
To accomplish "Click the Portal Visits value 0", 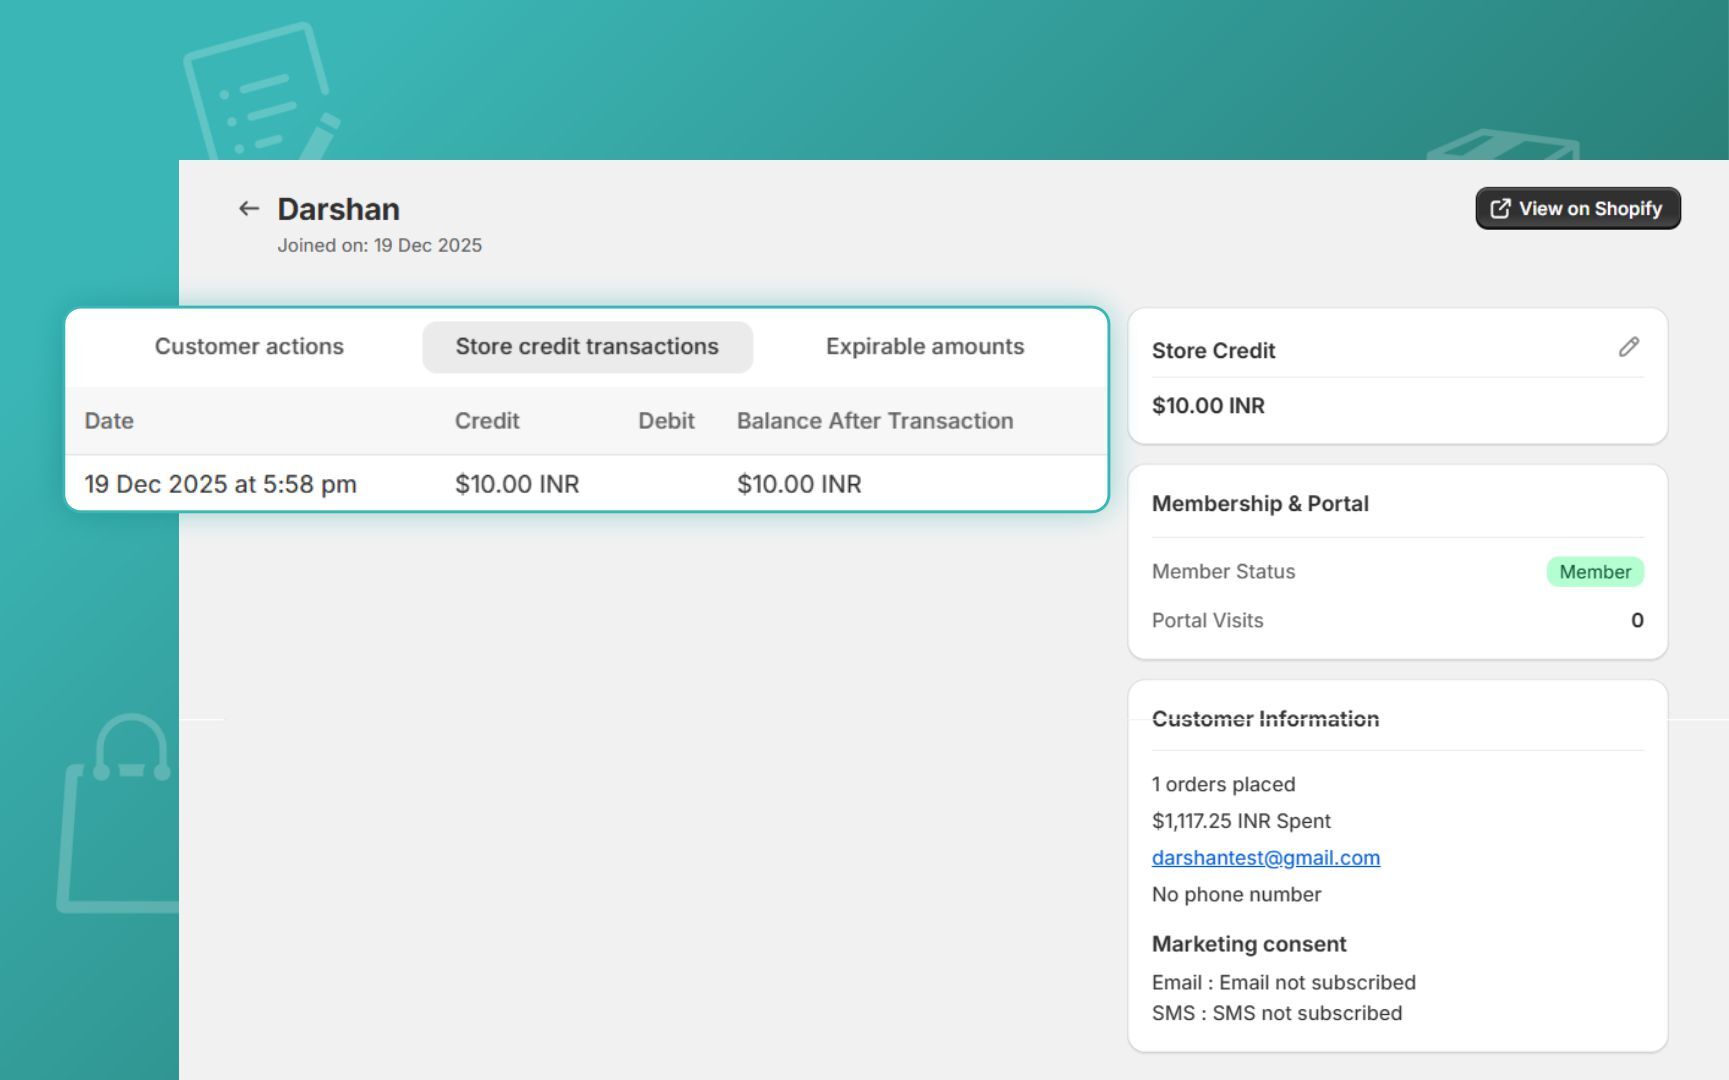I will click(x=1637, y=620).
